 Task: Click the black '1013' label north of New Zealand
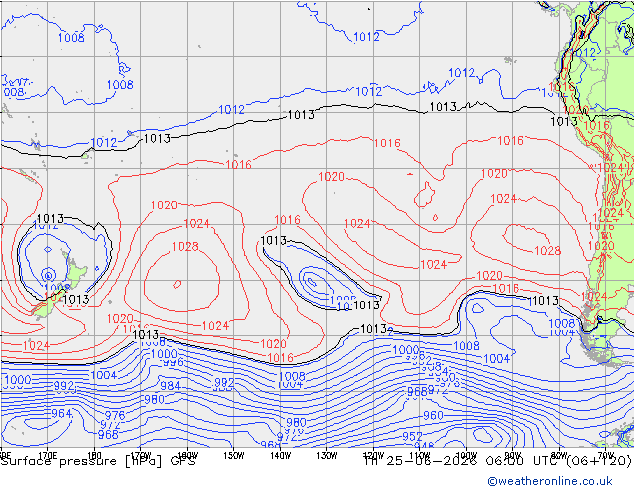tap(50, 219)
